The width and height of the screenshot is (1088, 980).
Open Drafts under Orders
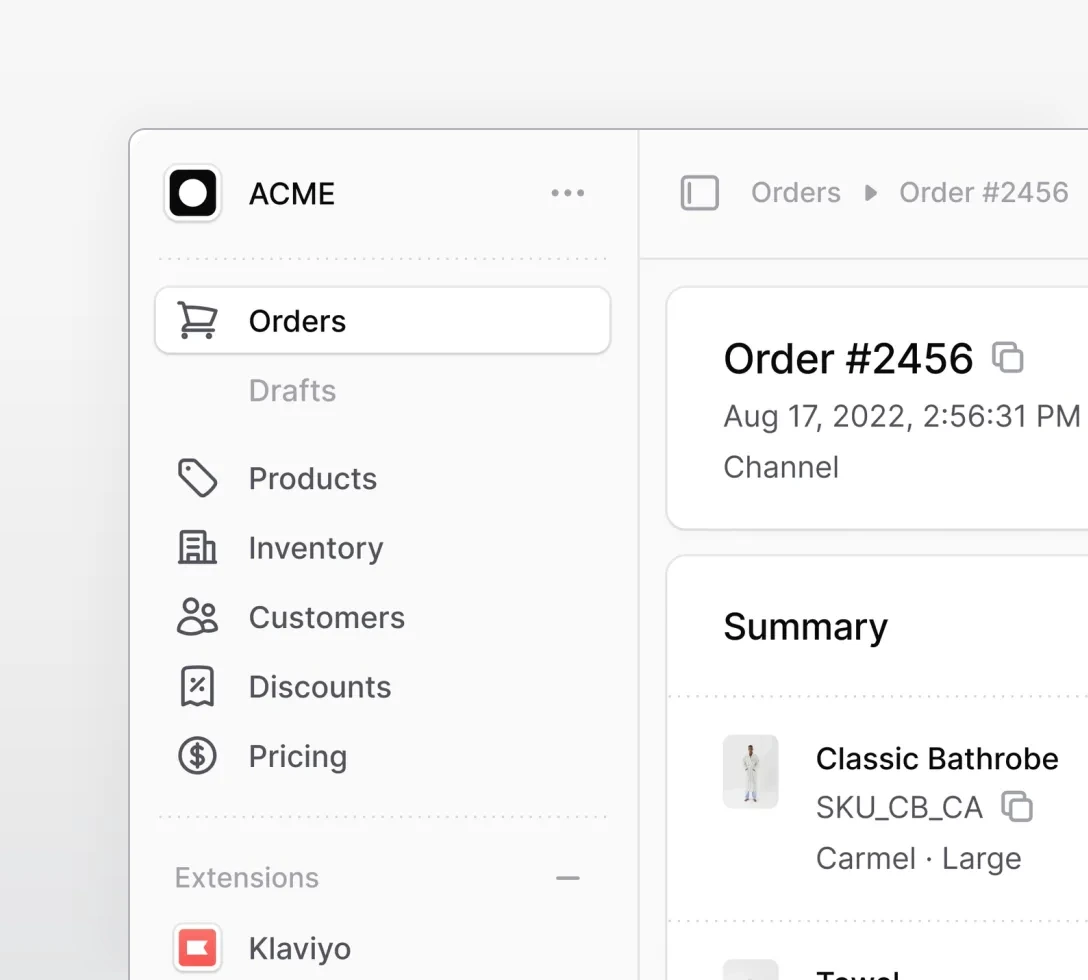click(x=292, y=391)
